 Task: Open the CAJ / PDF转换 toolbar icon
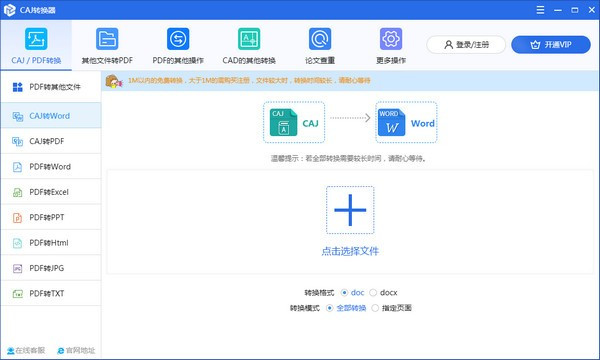coord(36,39)
